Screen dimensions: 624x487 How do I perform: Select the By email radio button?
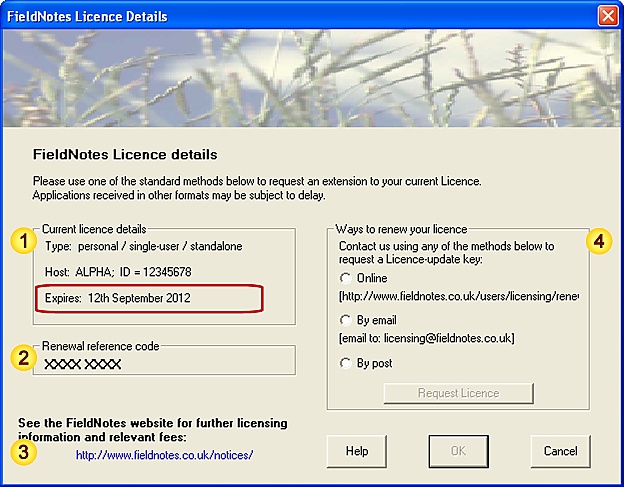[x=345, y=320]
